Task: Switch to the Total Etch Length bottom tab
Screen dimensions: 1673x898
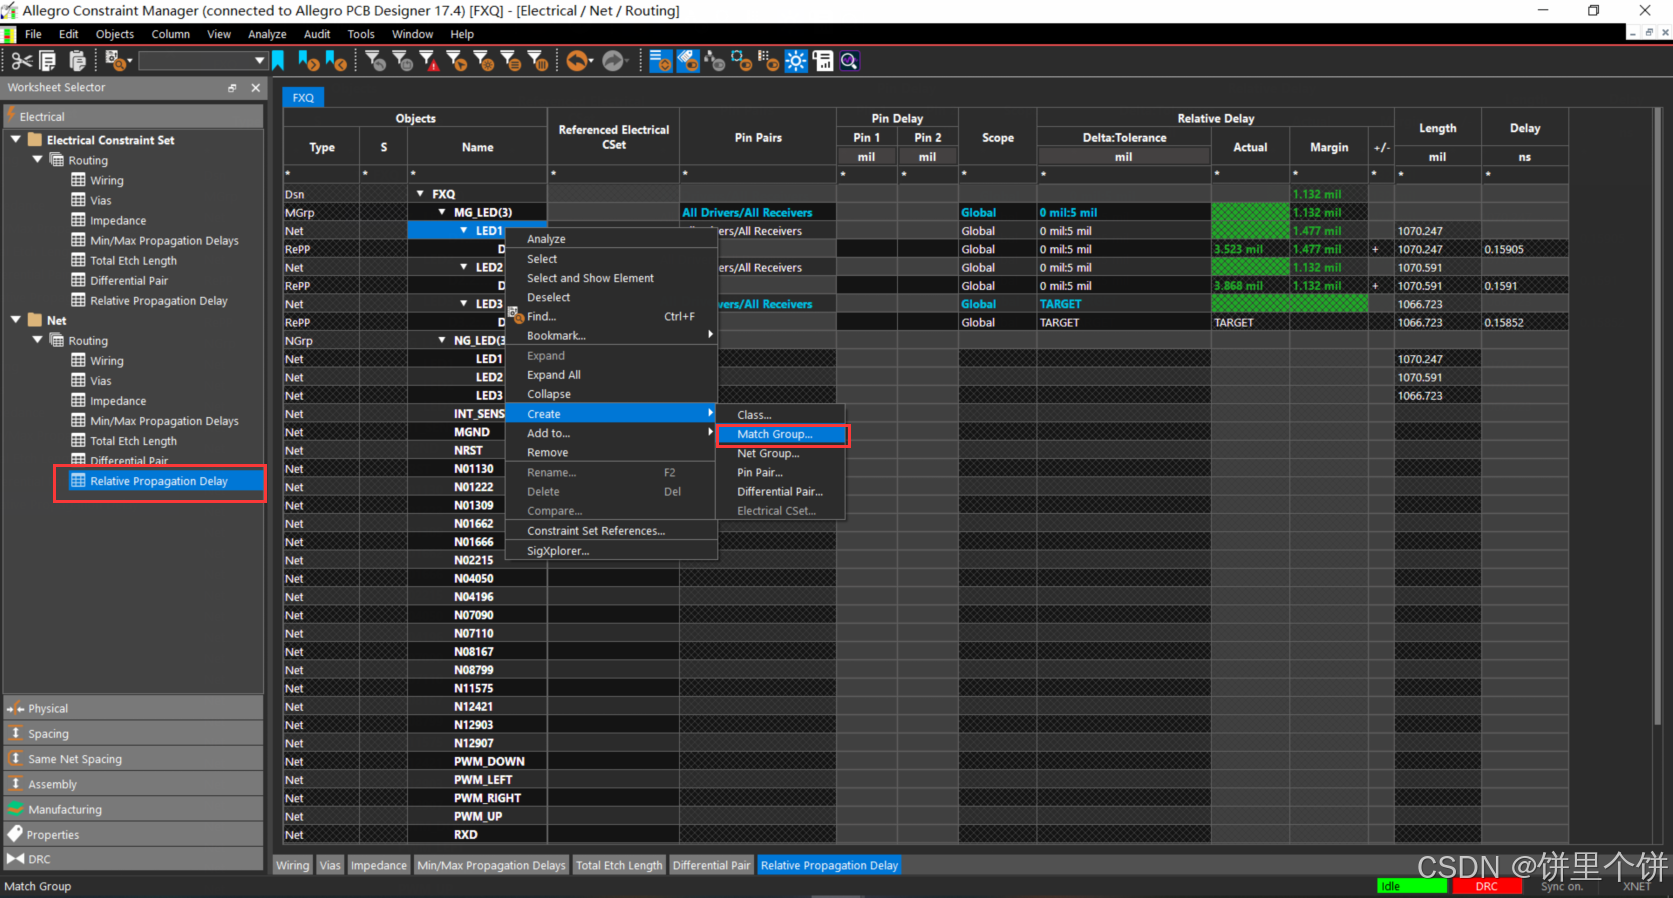Action: click(x=619, y=865)
